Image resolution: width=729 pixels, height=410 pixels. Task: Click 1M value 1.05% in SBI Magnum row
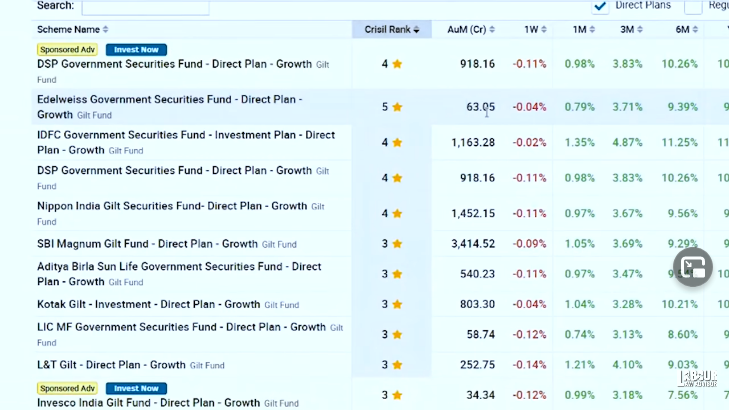pos(580,244)
